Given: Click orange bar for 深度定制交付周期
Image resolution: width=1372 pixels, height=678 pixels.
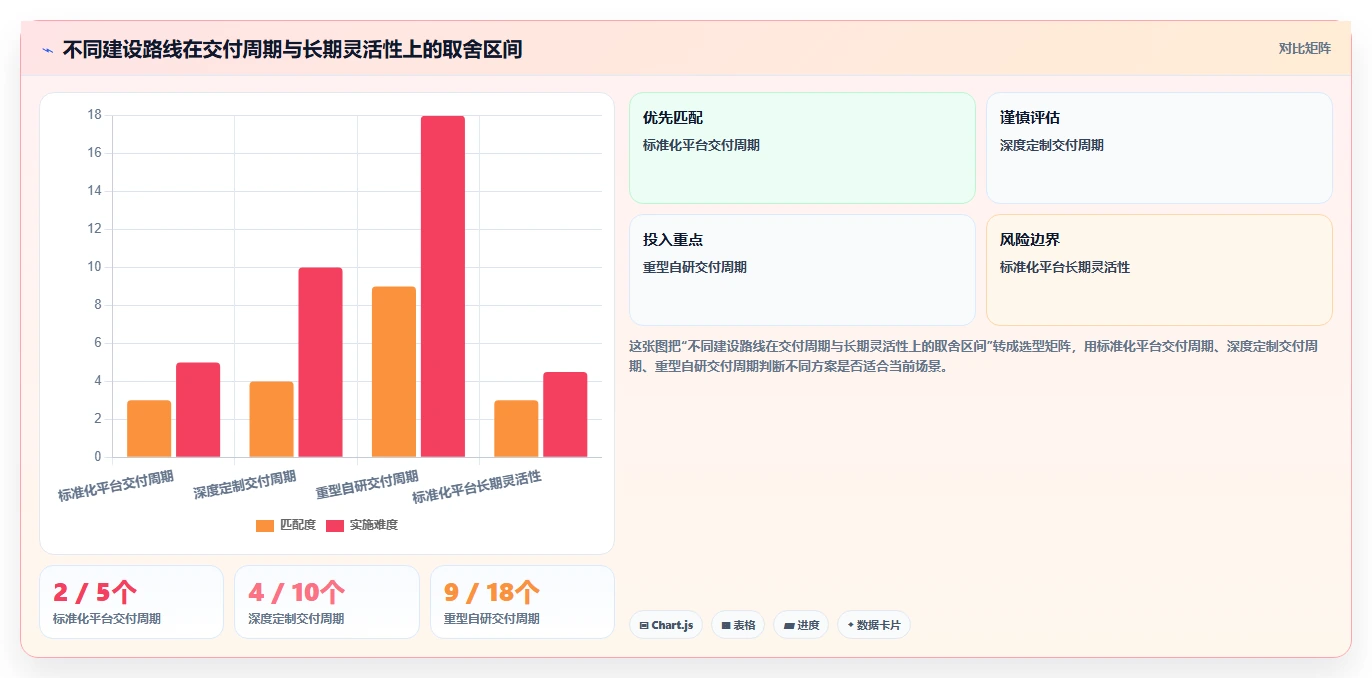Looking at the screenshot, I should click(x=271, y=419).
